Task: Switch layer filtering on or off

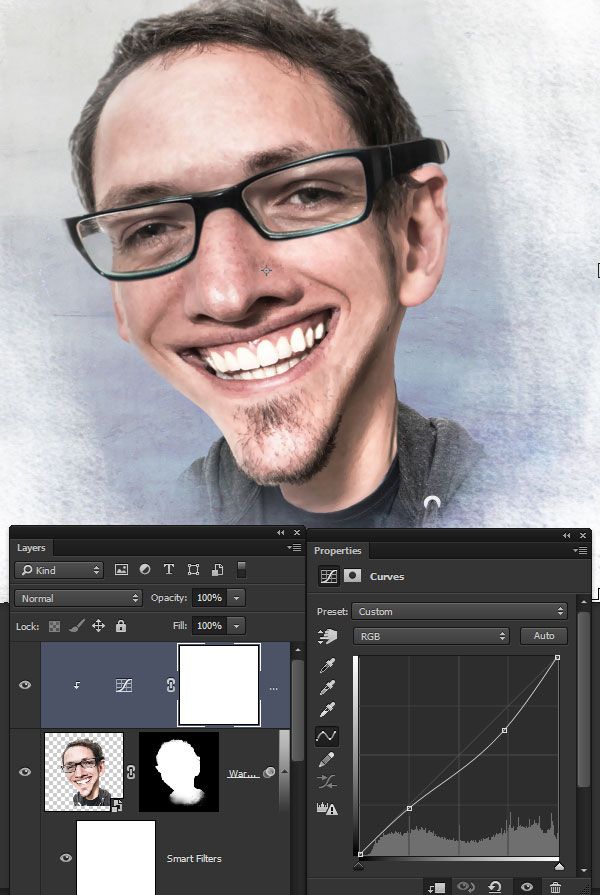Action: (x=241, y=569)
